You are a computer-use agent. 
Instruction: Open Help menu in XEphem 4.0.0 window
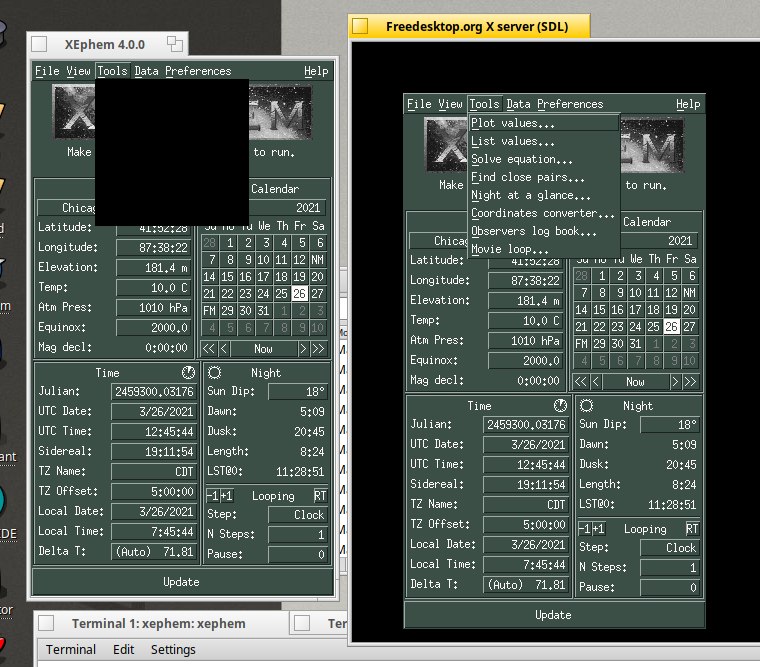point(316,71)
